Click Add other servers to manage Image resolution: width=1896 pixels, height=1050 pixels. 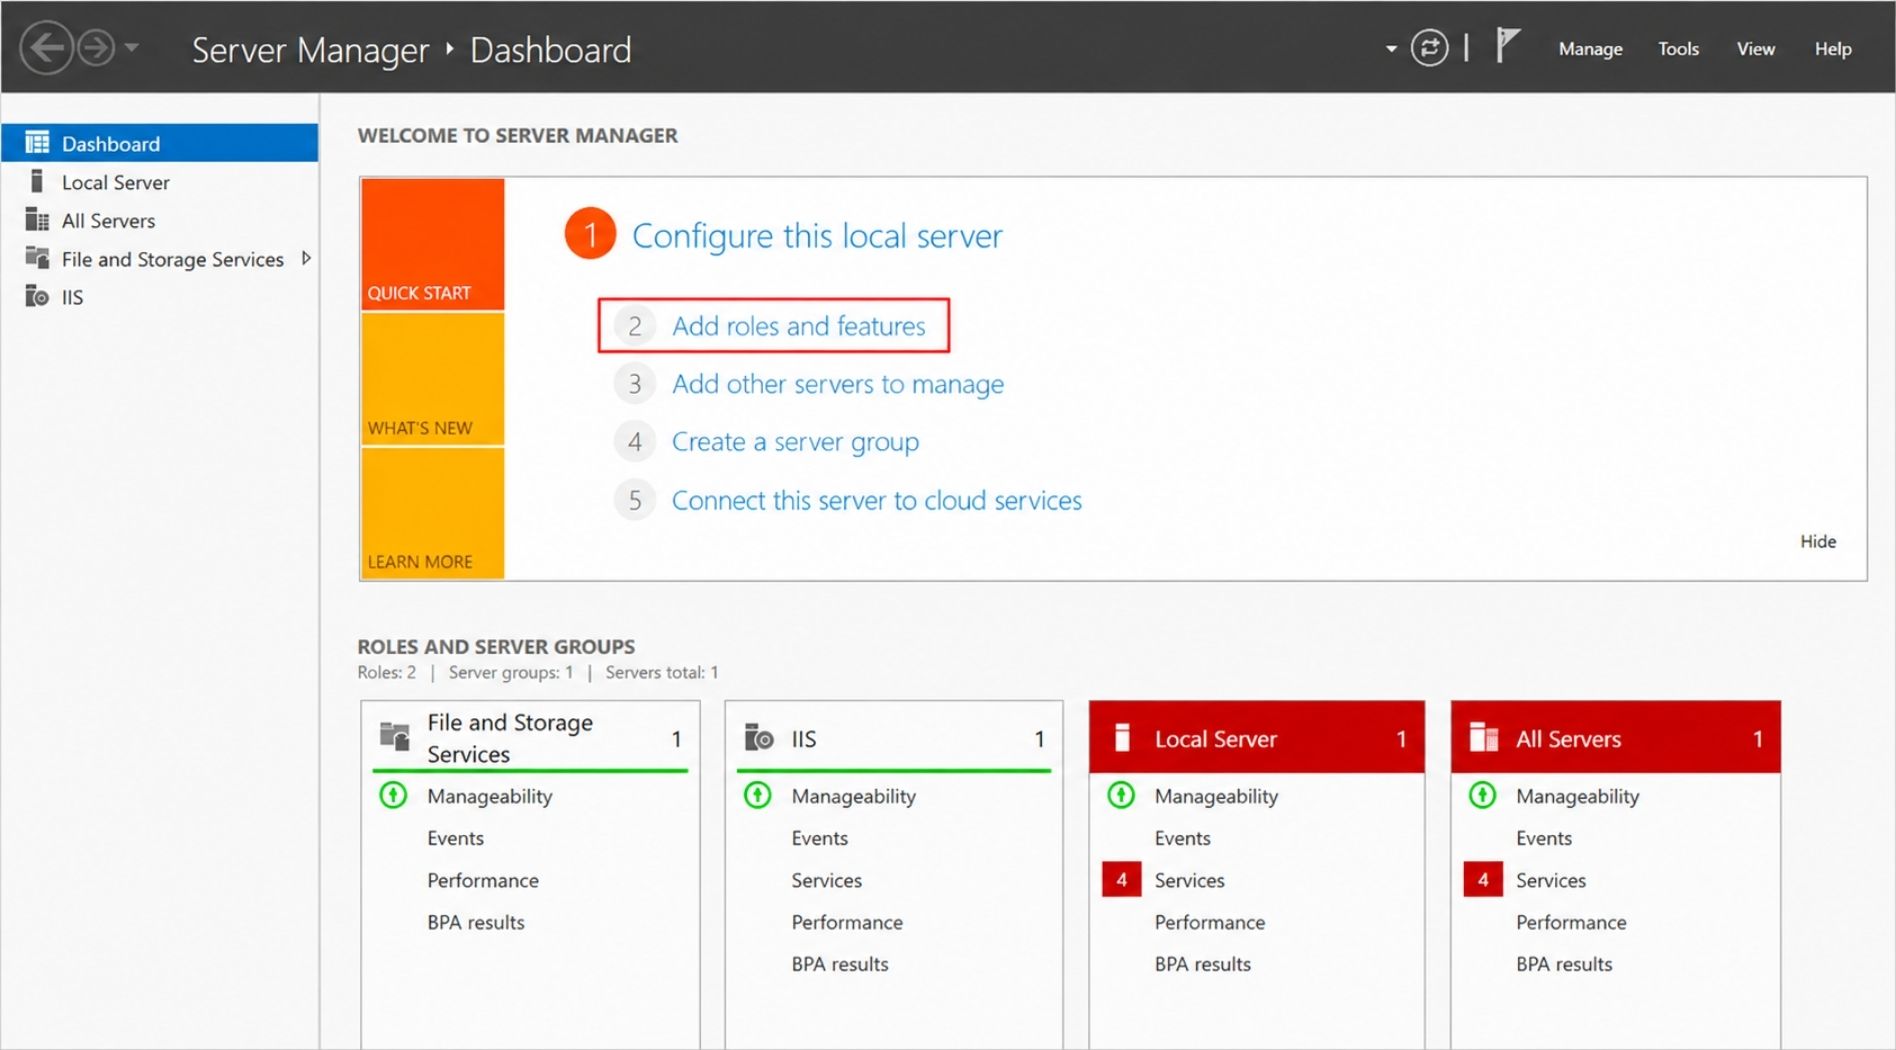[838, 384]
